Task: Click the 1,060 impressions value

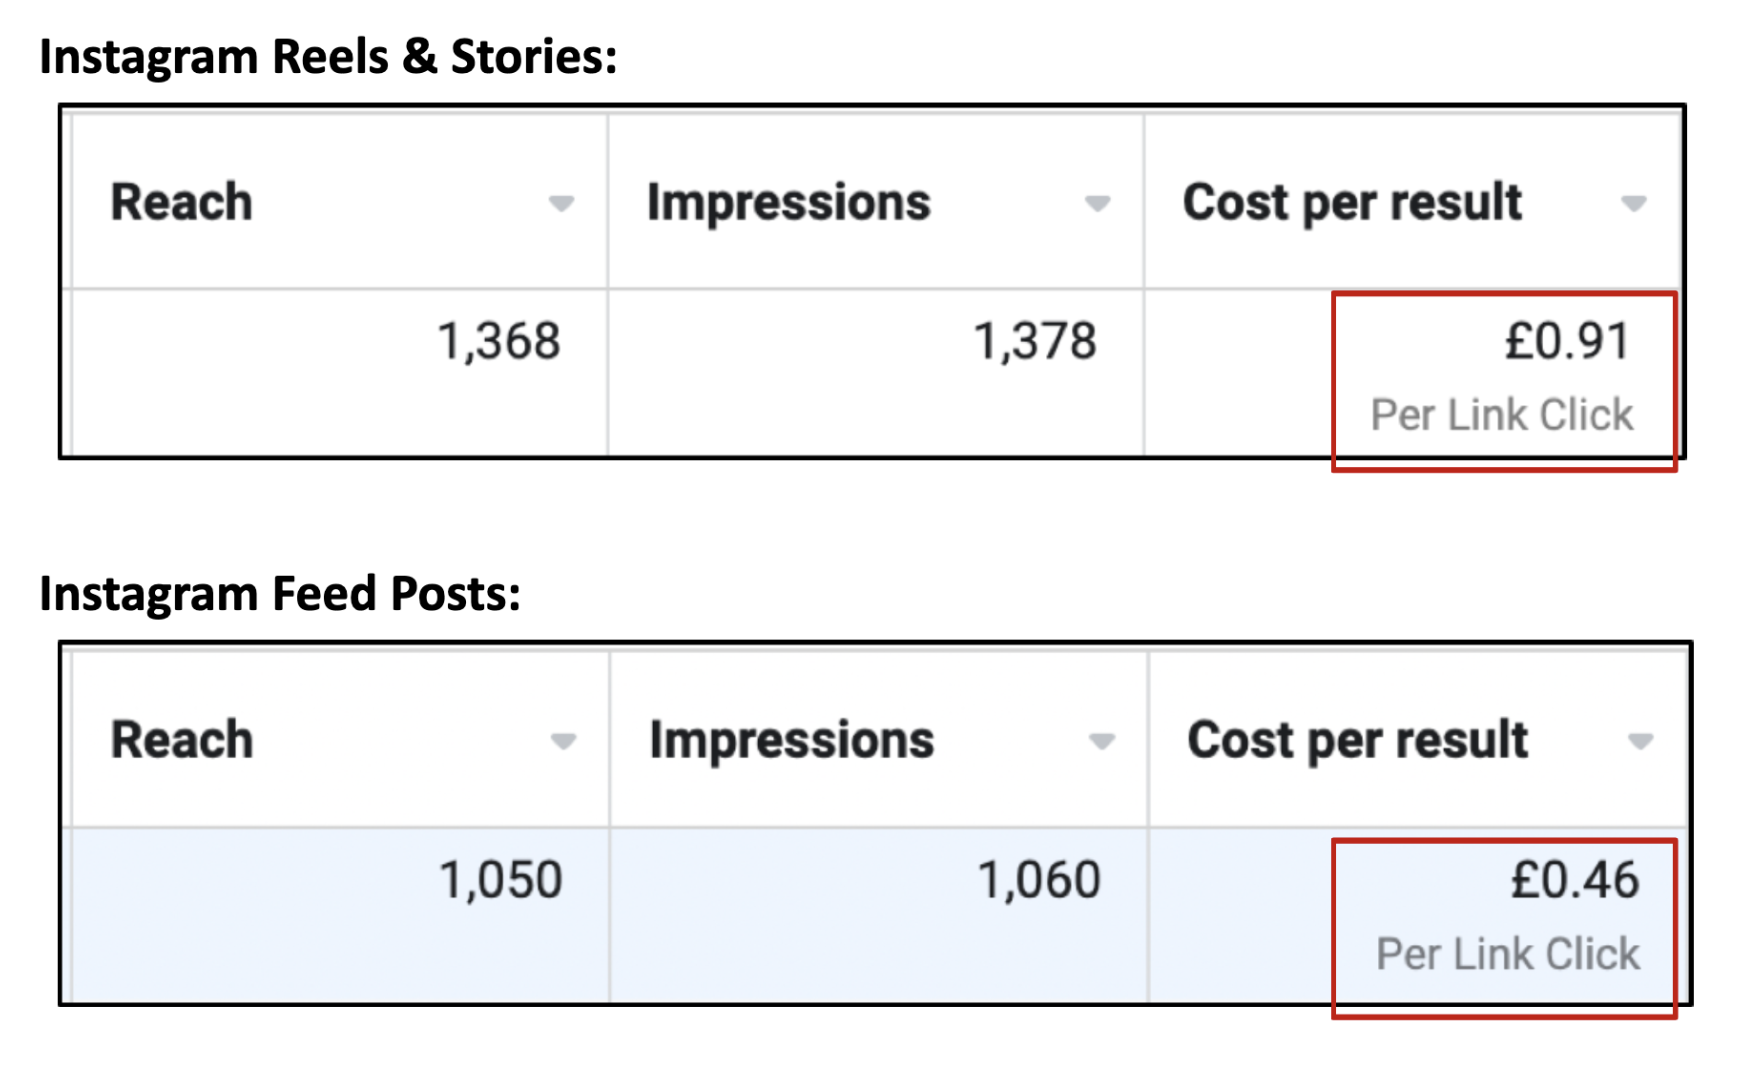Action: [x=1038, y=880]
